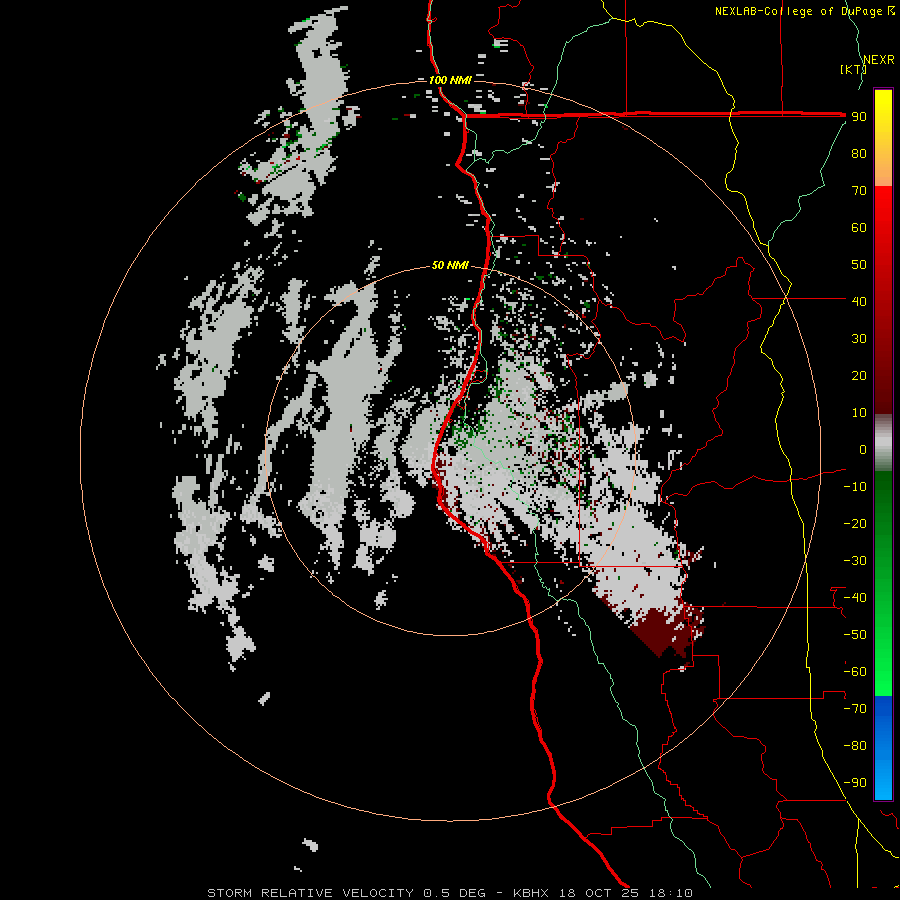Click the [KT] units label
The height and width of the screenshot is (900, 900).
[x=853, y=69]
